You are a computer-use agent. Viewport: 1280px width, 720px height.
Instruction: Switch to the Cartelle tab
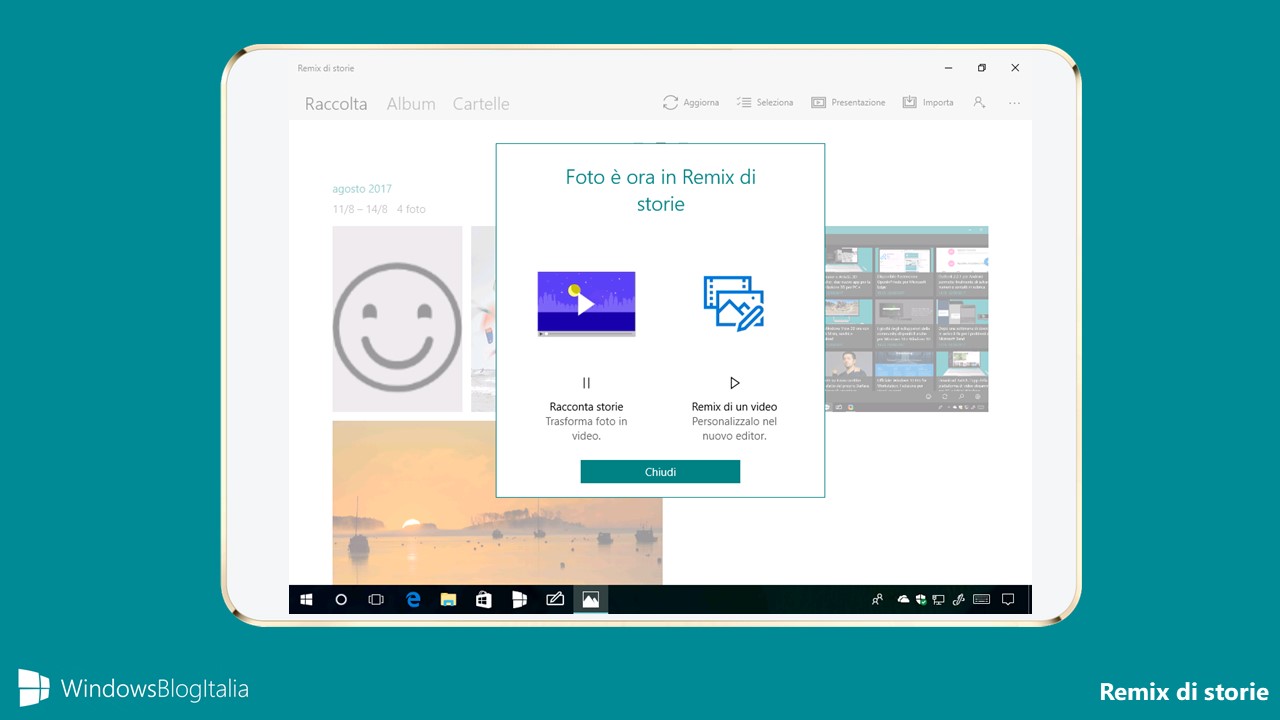[481, 104]
